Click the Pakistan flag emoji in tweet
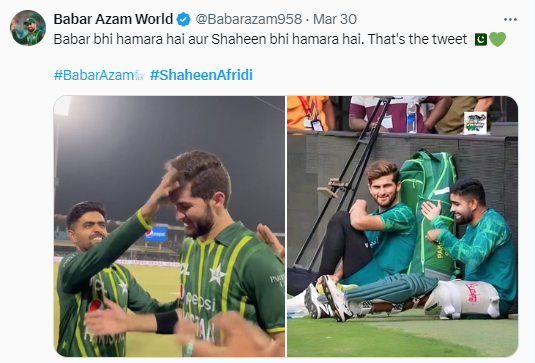Image resolution: width=535 pixels, height=363 pixels. click(x=480, y=39)
